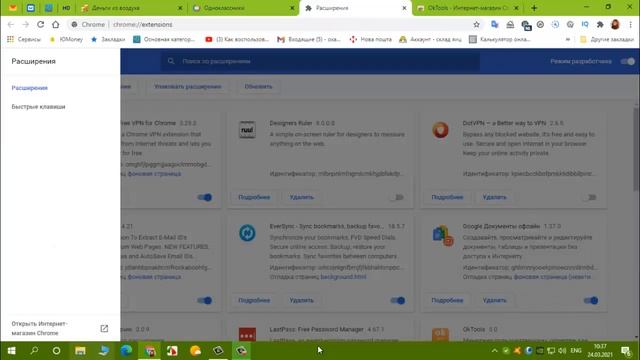Disable the EverSync extension switch
Viewport: 640px width, 360px height.
tap(397, 300)
